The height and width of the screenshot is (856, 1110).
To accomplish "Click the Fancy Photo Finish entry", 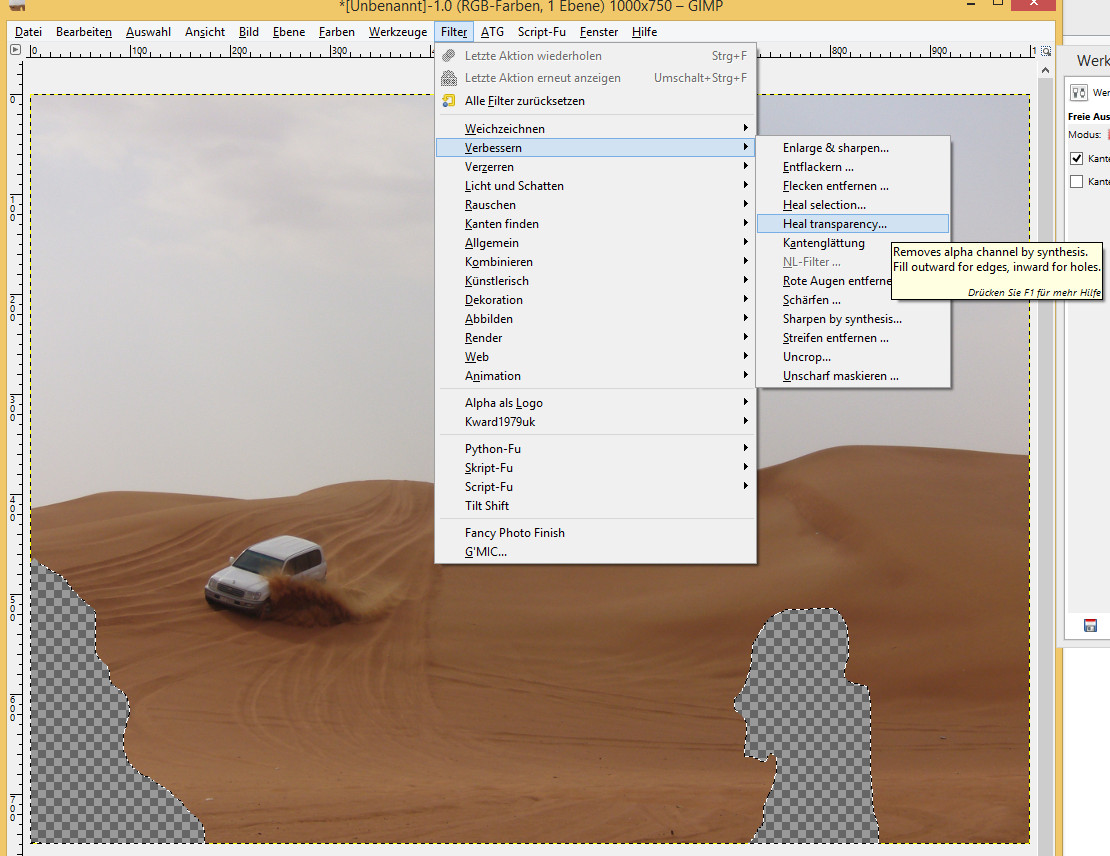I will (x=514, y=533).
